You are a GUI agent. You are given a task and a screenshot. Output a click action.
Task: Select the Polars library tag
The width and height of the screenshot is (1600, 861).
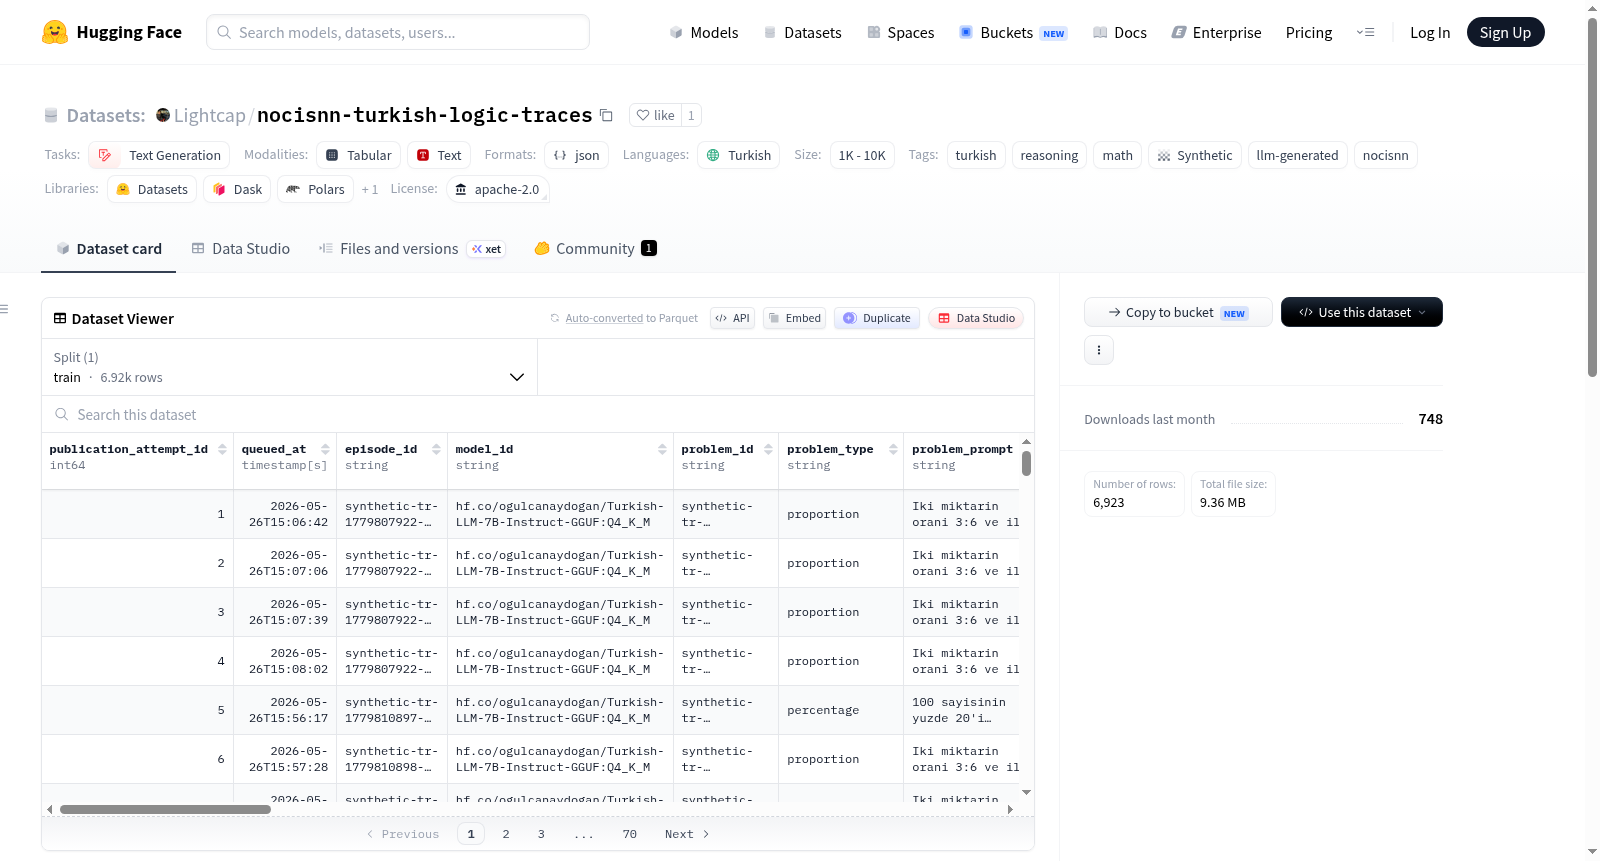tap(316, 189)
